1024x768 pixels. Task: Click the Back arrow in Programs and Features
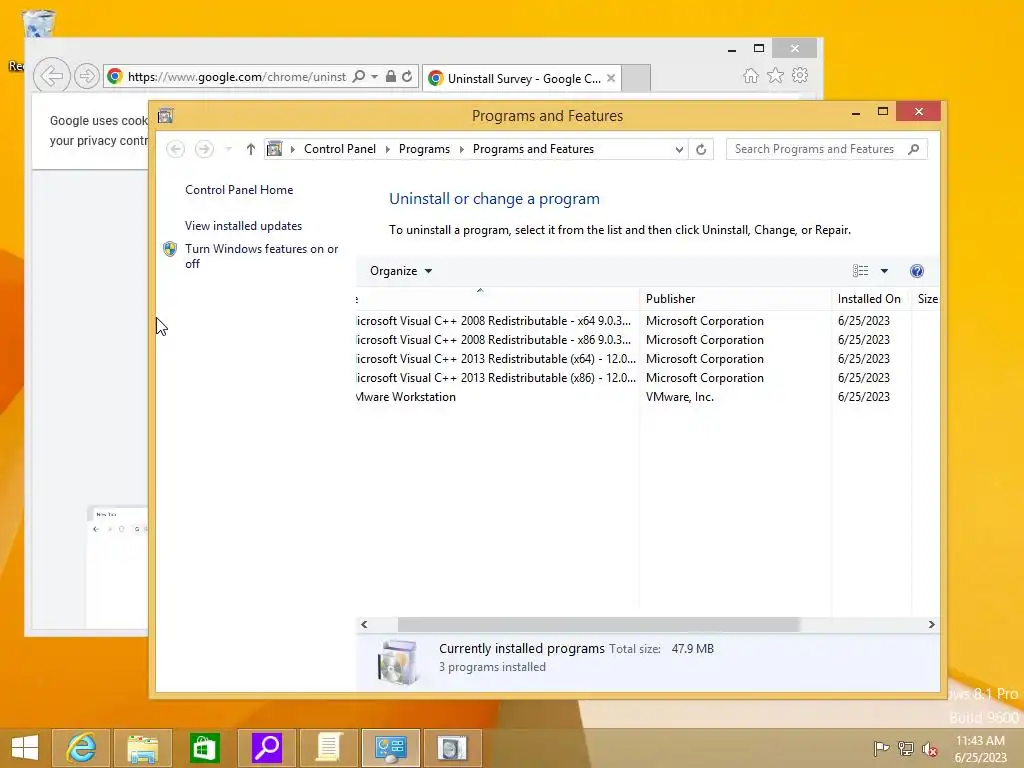coord(175,149)
